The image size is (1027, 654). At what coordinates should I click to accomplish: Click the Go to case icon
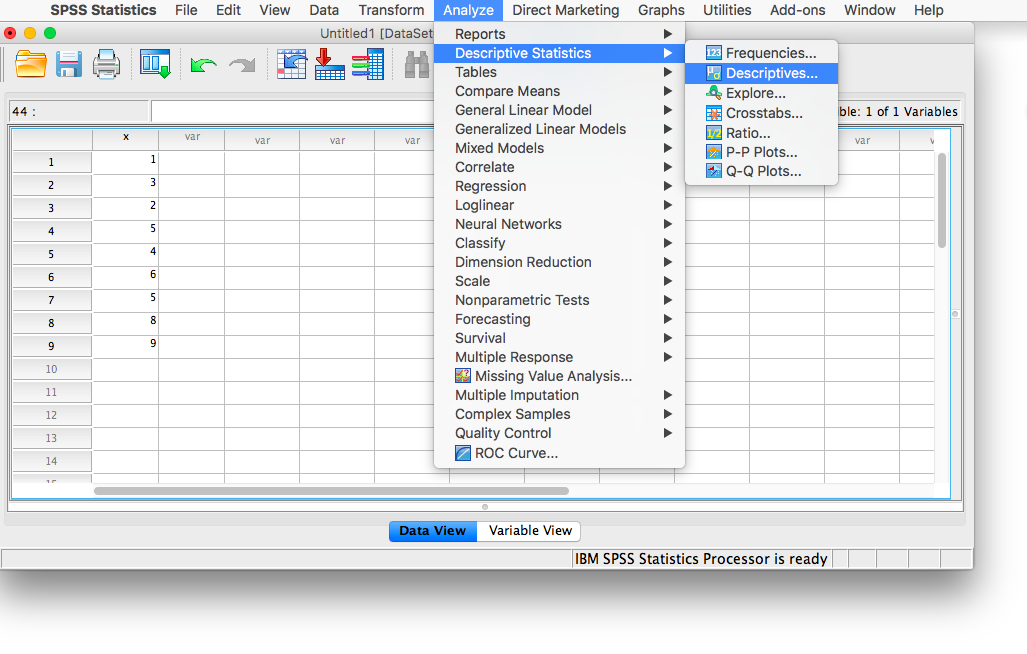tap(292, 65)
